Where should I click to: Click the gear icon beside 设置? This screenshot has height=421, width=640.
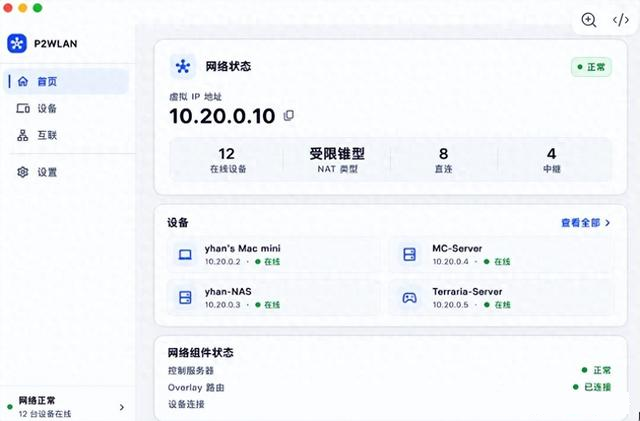pos(23,172)
